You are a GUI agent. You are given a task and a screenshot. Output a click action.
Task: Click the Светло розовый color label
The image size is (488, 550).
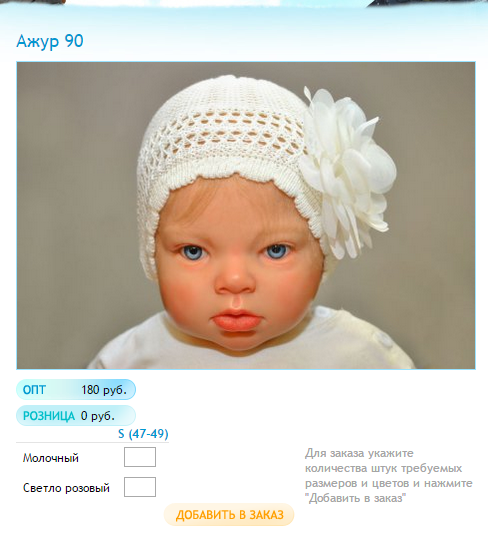click(x=66, y=488)
